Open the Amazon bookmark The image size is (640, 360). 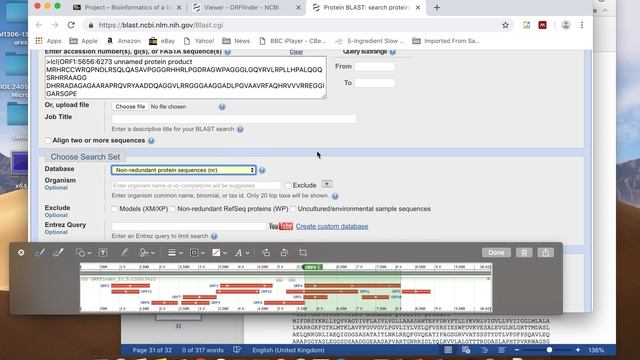pyautogui.click(x=124, y=41)
